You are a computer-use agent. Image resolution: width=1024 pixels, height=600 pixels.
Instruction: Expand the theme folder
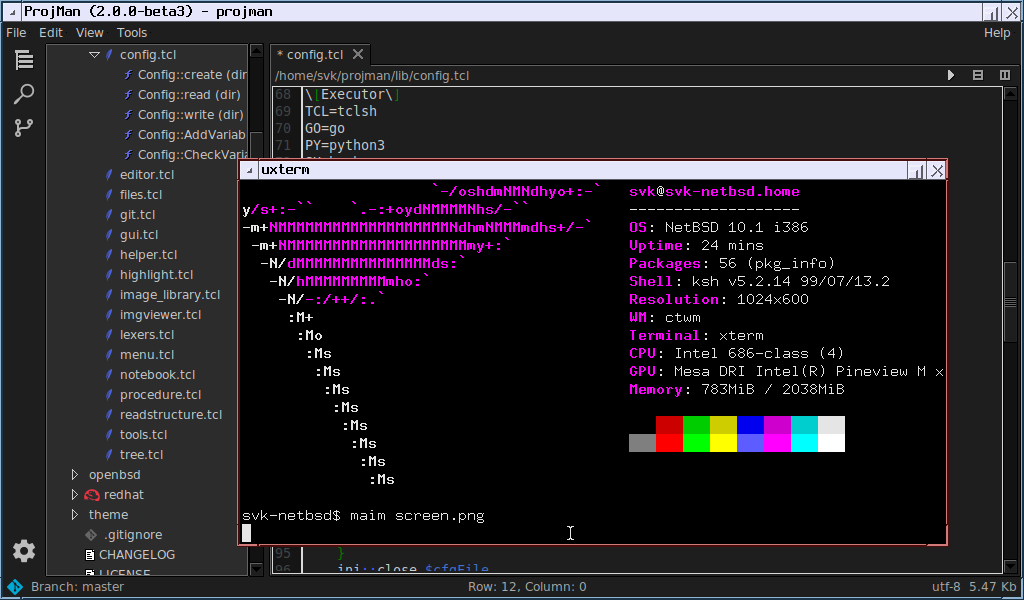pos(74,515)
